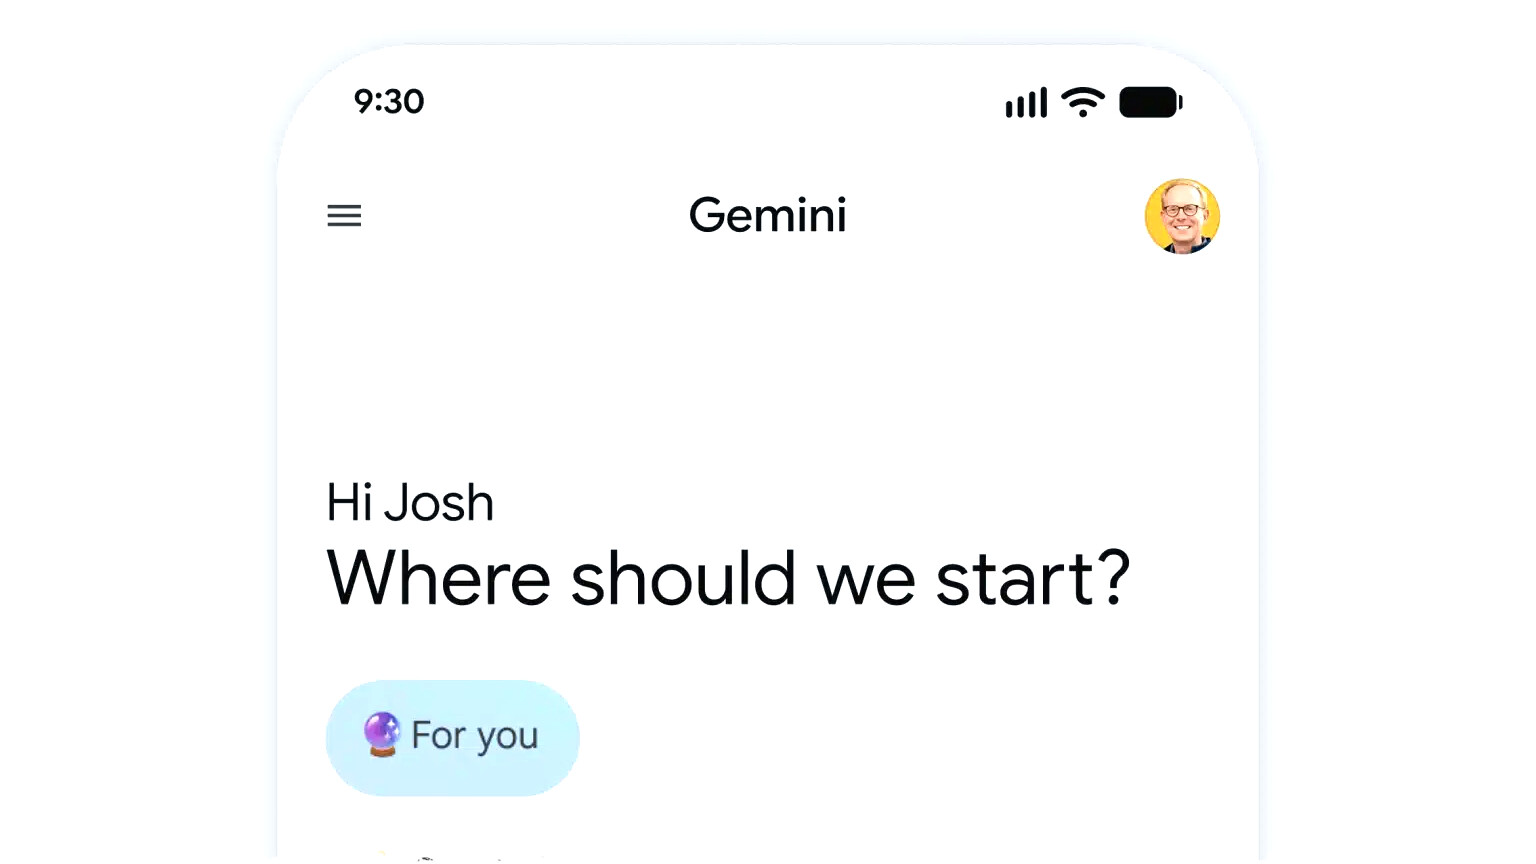Tap the cellular signal bars indicator
The image size is (1536, 864).
[x=1024, y=101]
